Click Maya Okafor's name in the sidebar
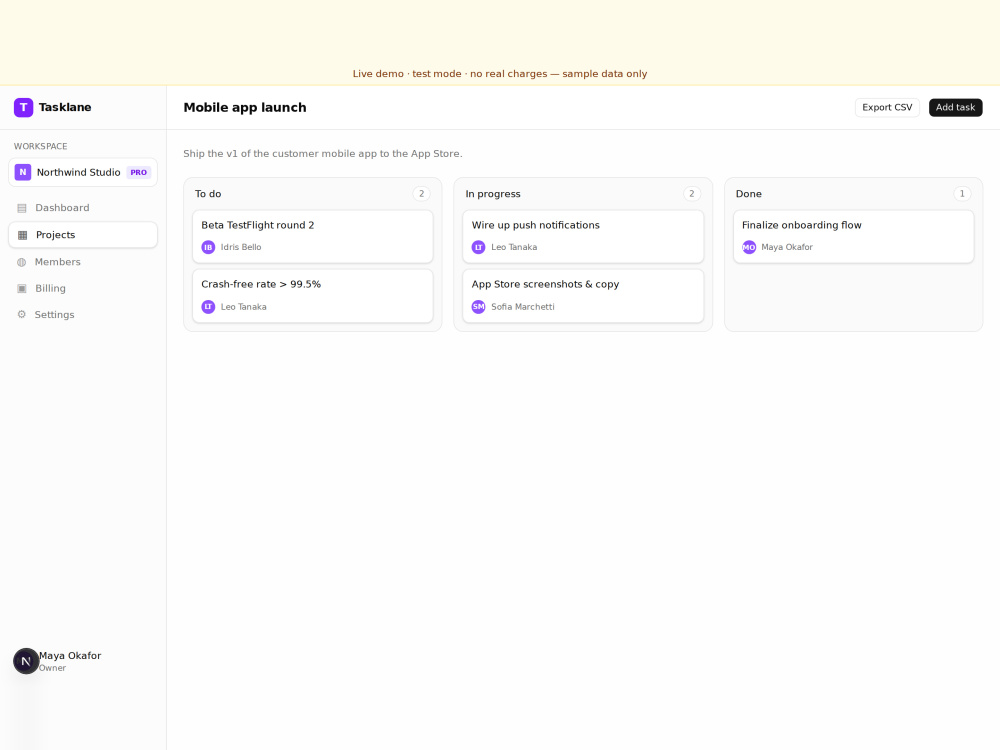This screenshot has height=750, width=1000. tap(70, 656)
